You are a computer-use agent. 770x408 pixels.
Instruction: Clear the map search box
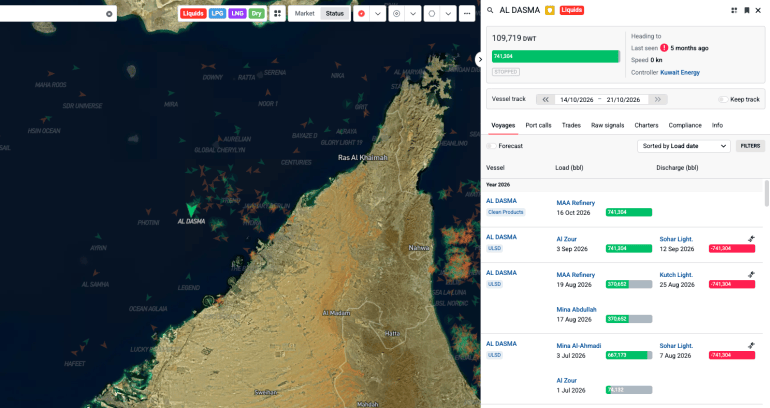click(x=109, y=14)
